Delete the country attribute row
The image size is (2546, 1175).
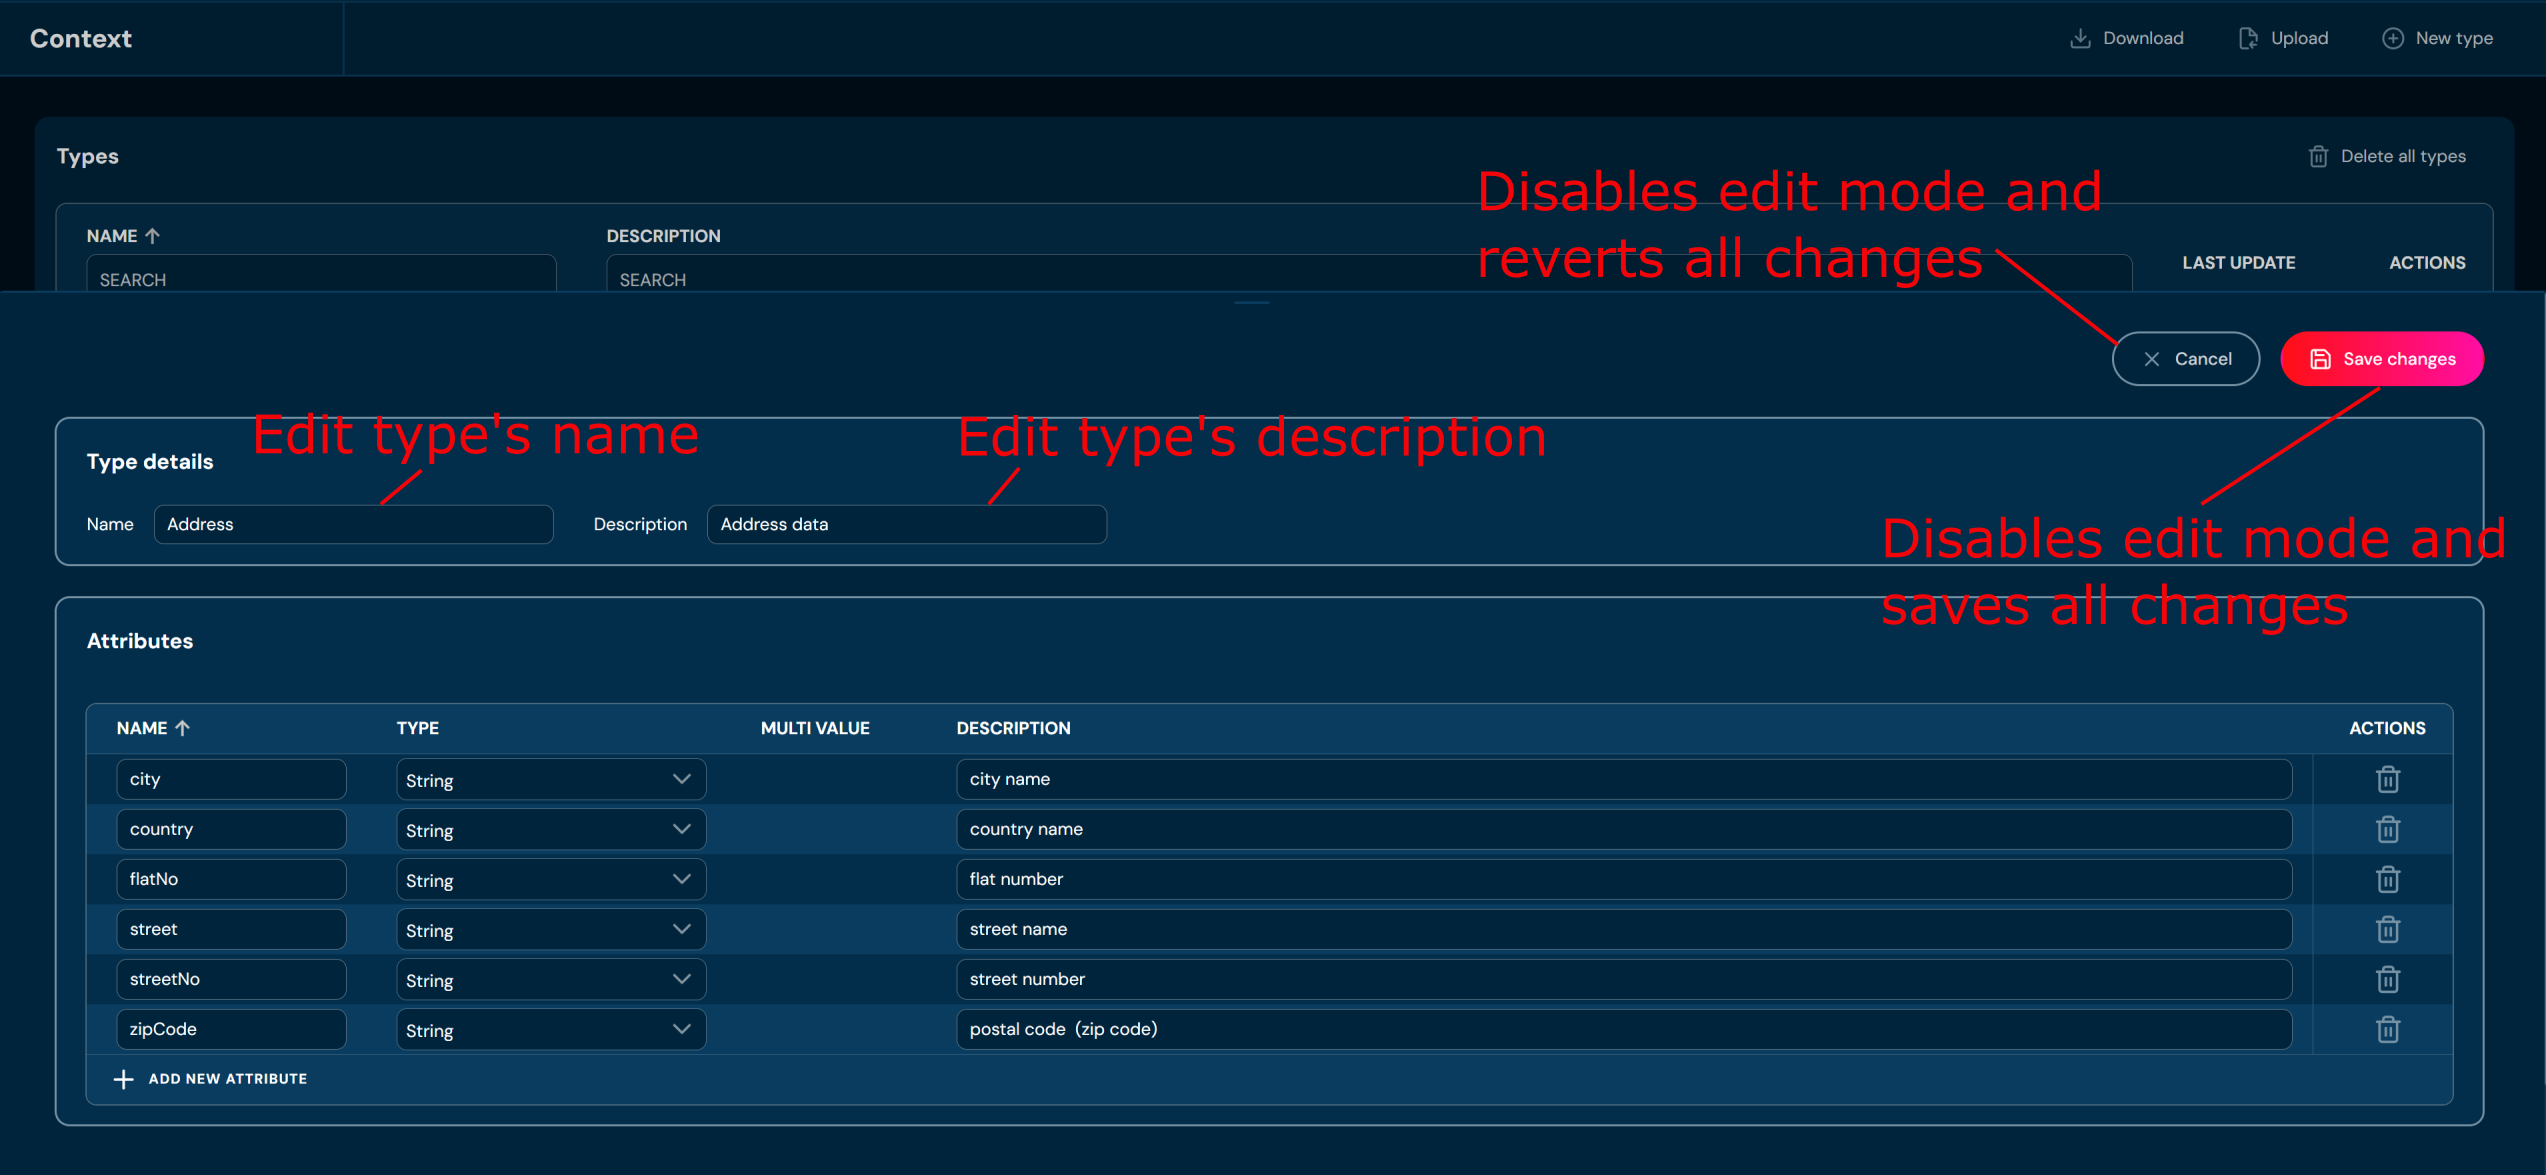pos(2387,829)
